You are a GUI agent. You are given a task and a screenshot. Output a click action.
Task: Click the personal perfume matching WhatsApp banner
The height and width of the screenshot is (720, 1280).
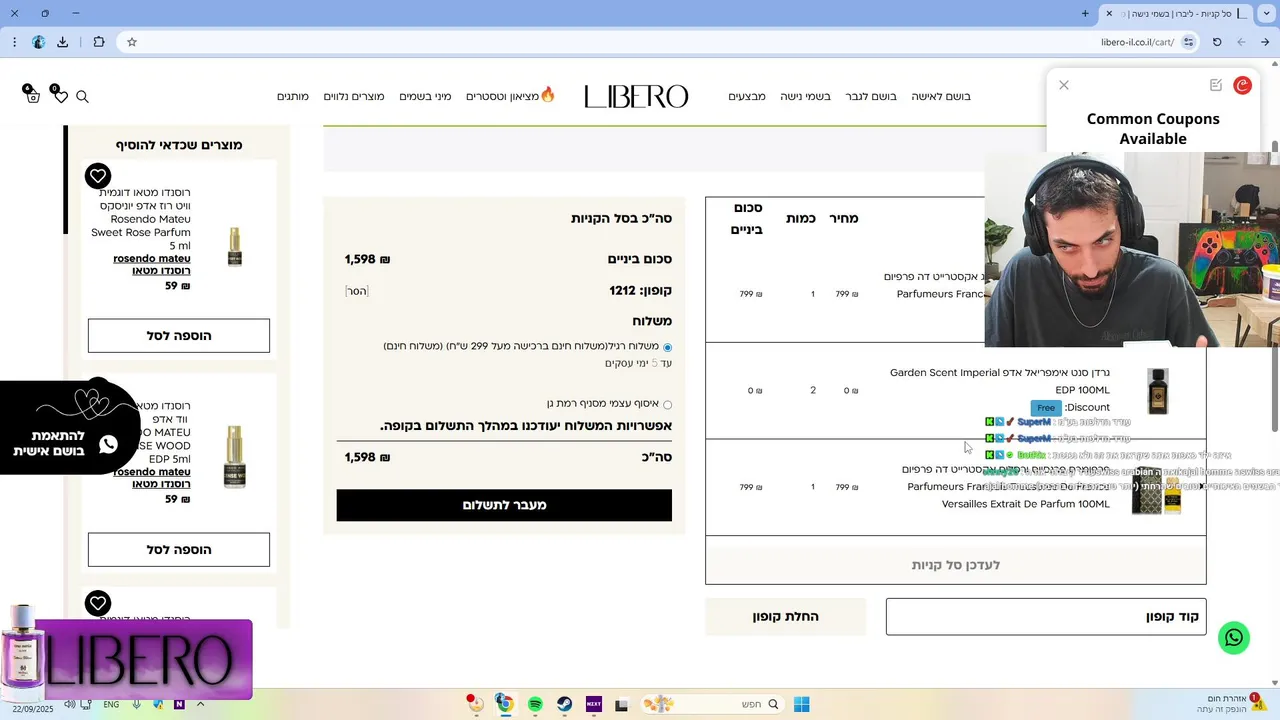(68, 427)
